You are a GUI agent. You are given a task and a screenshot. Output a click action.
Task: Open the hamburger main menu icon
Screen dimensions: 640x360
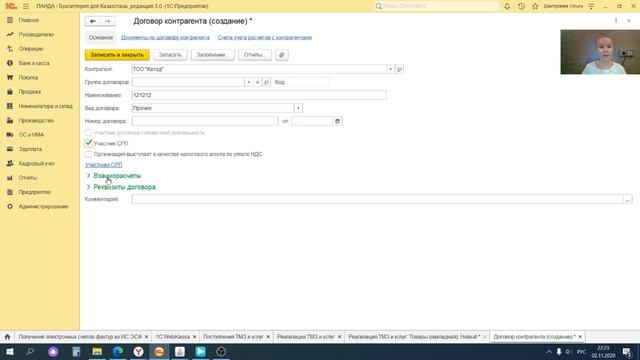[26, 6]
